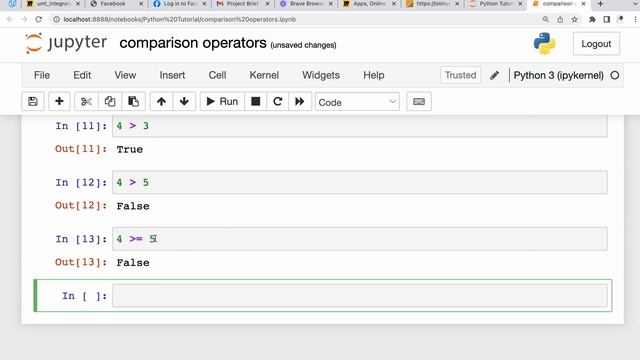Interrupt the kernel with stop icon
Viewport: 640px width, 360px height.
[256, 101]
